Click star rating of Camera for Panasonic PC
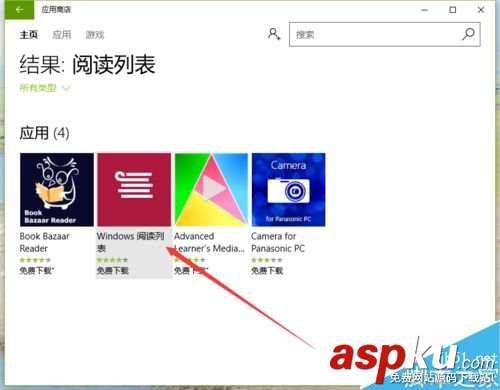Image resolution: width=500 pixels, height=390 pixels. pyautogui.click(x=267, y=260)
